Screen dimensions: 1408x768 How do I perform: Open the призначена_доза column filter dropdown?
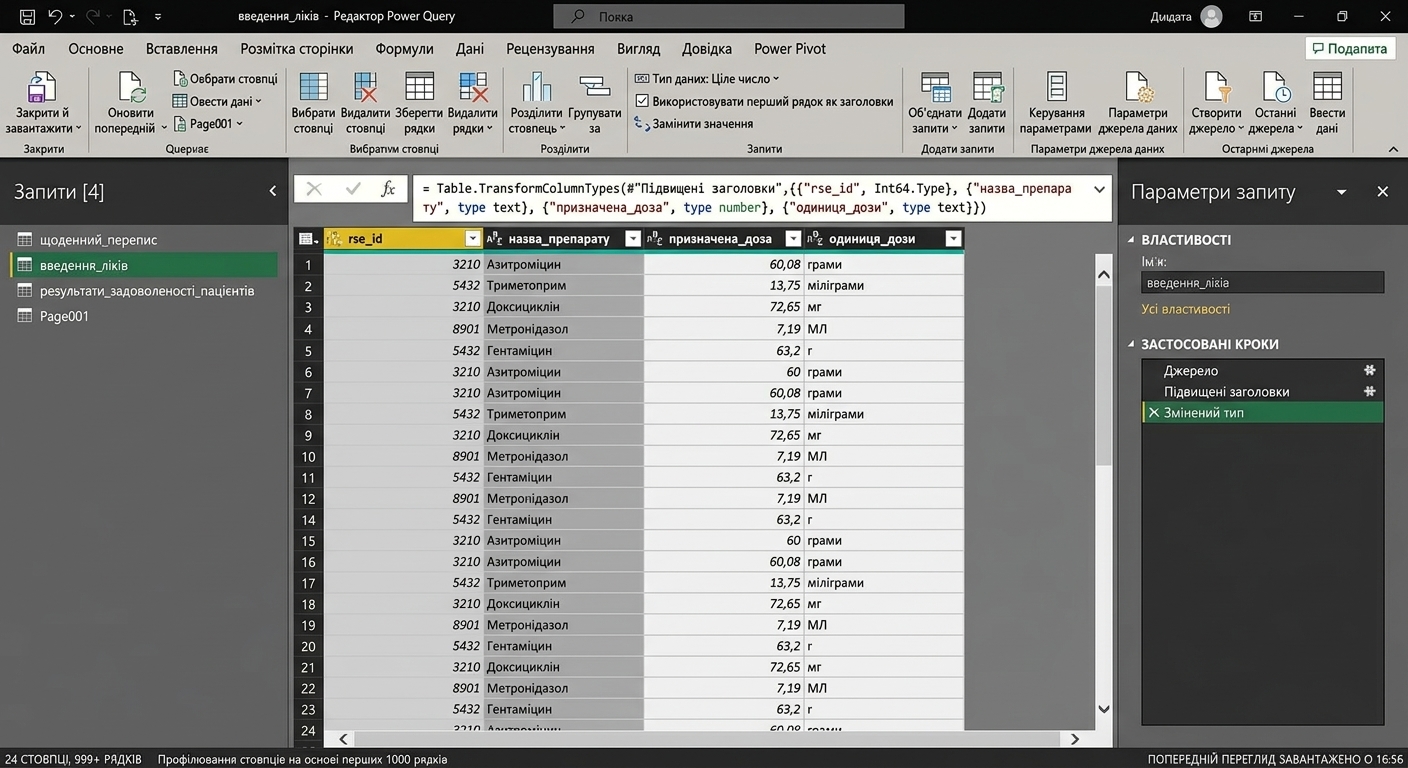[793, 239]
